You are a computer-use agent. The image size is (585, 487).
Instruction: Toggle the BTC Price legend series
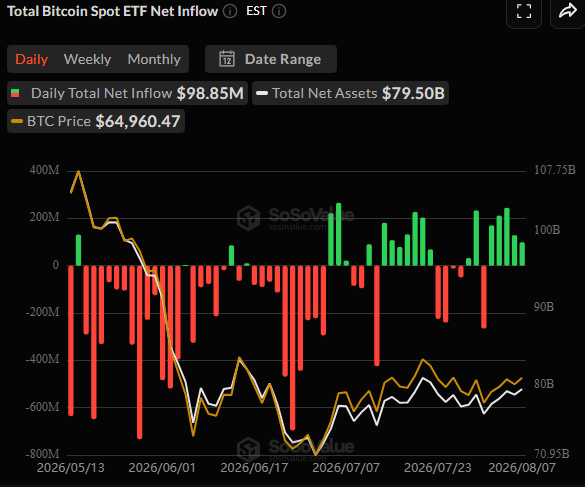pos(96,121)
